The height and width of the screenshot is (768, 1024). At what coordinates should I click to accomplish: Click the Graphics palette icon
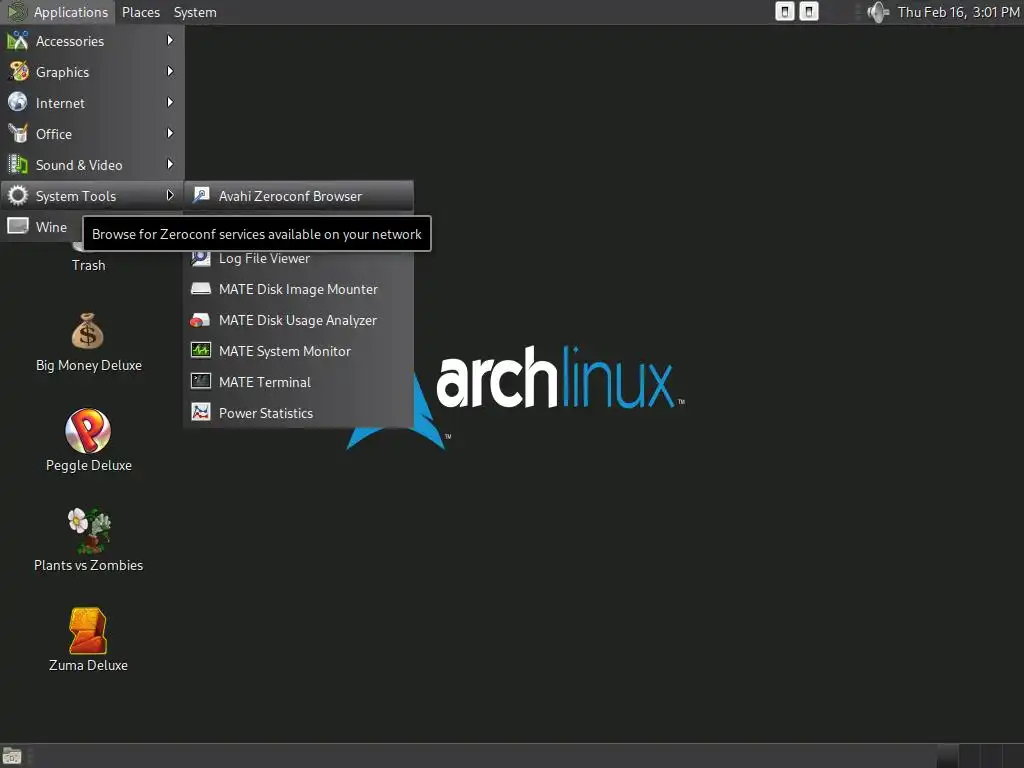point(18,71)
